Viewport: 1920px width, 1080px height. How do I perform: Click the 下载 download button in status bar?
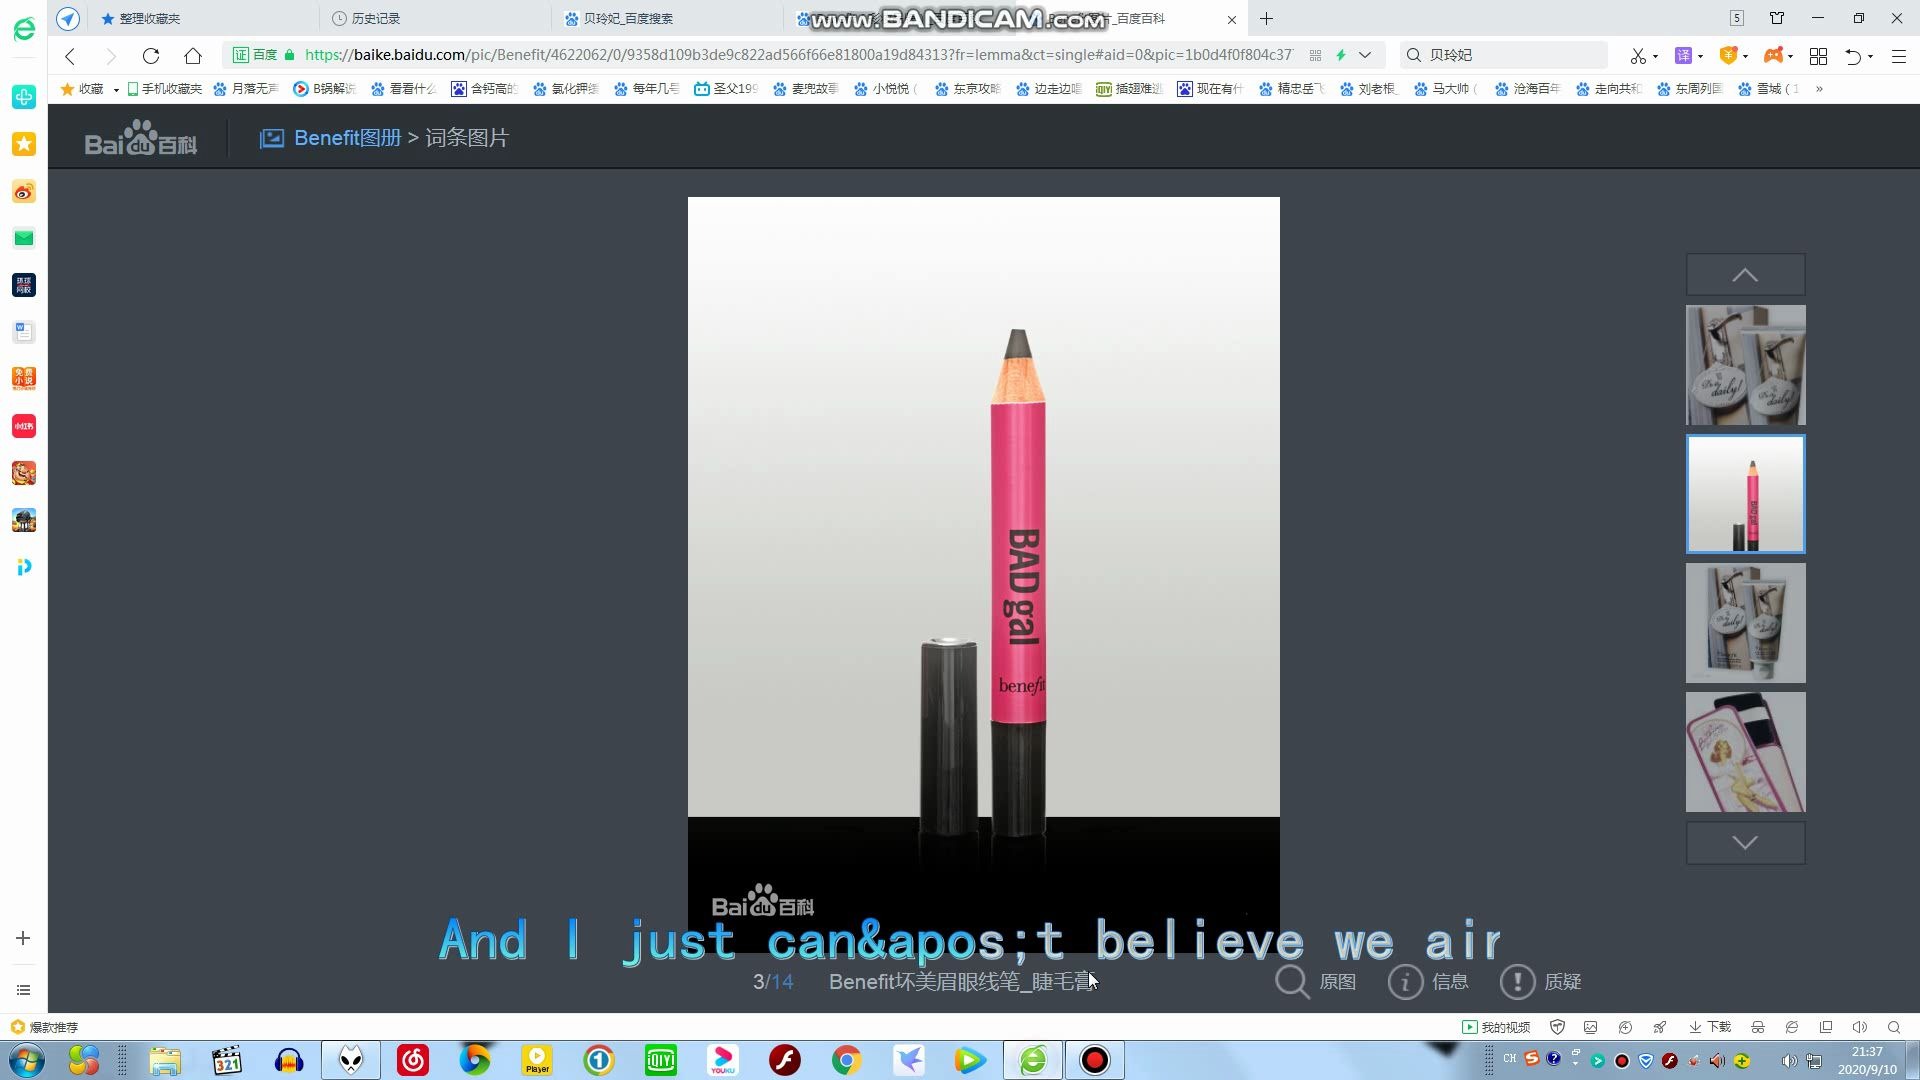[1710, 1027]
